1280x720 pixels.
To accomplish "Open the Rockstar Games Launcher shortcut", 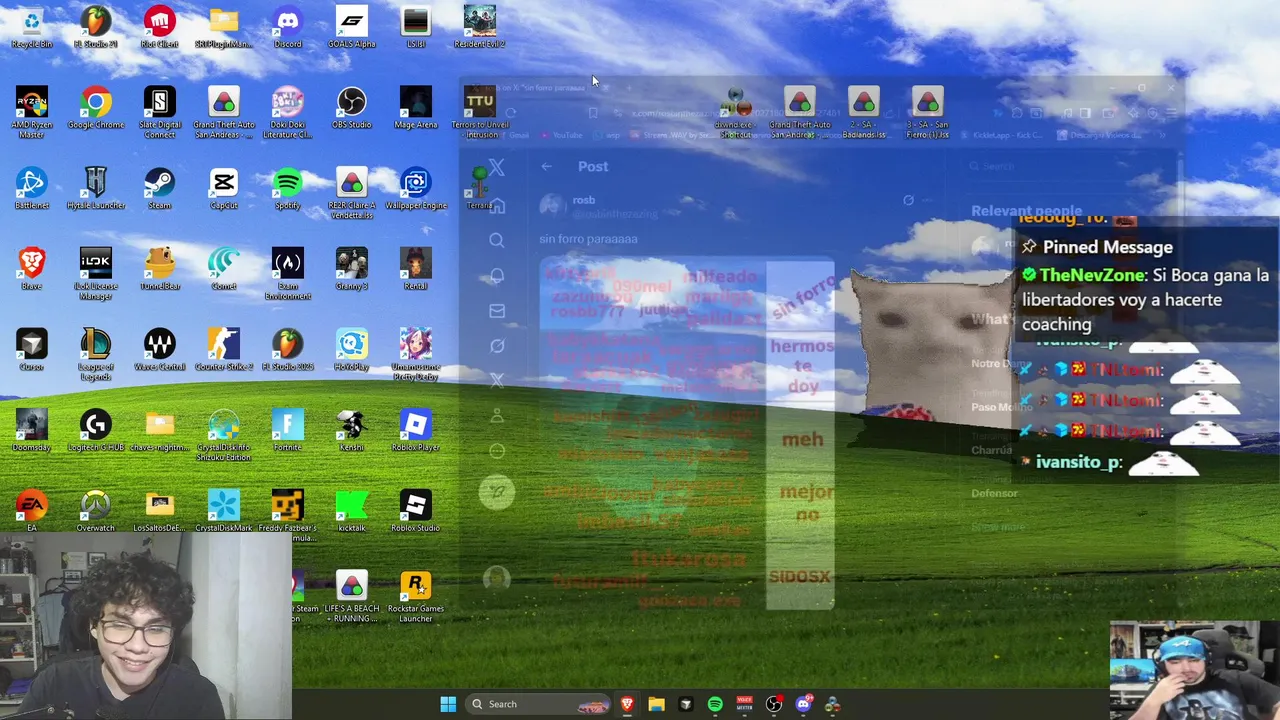I will (x=416, y=598).
